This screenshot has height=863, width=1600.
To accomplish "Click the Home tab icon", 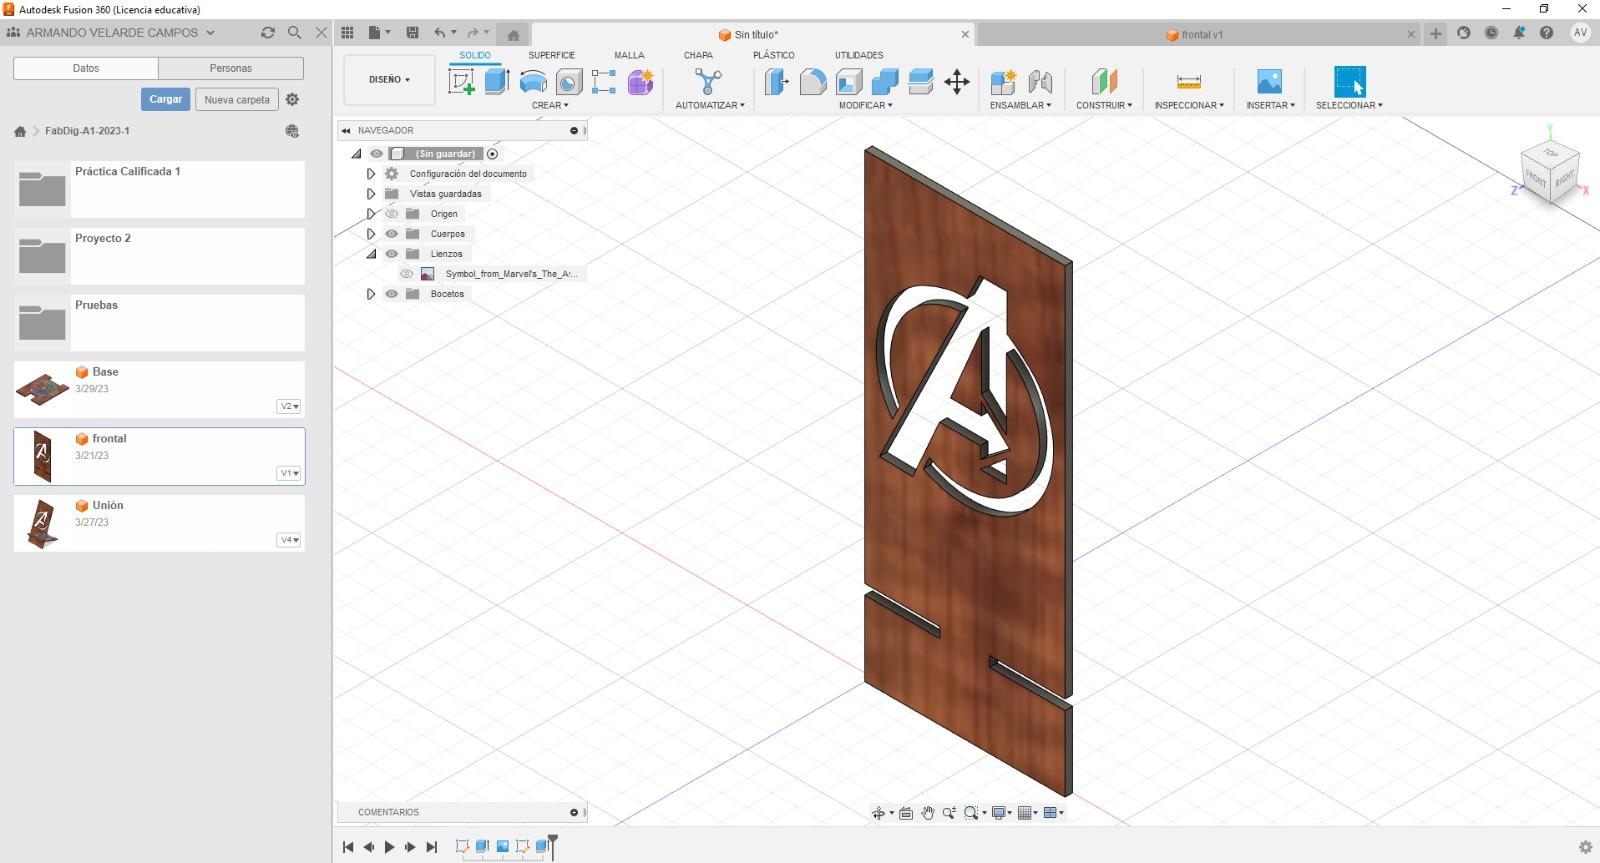I will pyautogui.click(x=513, y=34).
